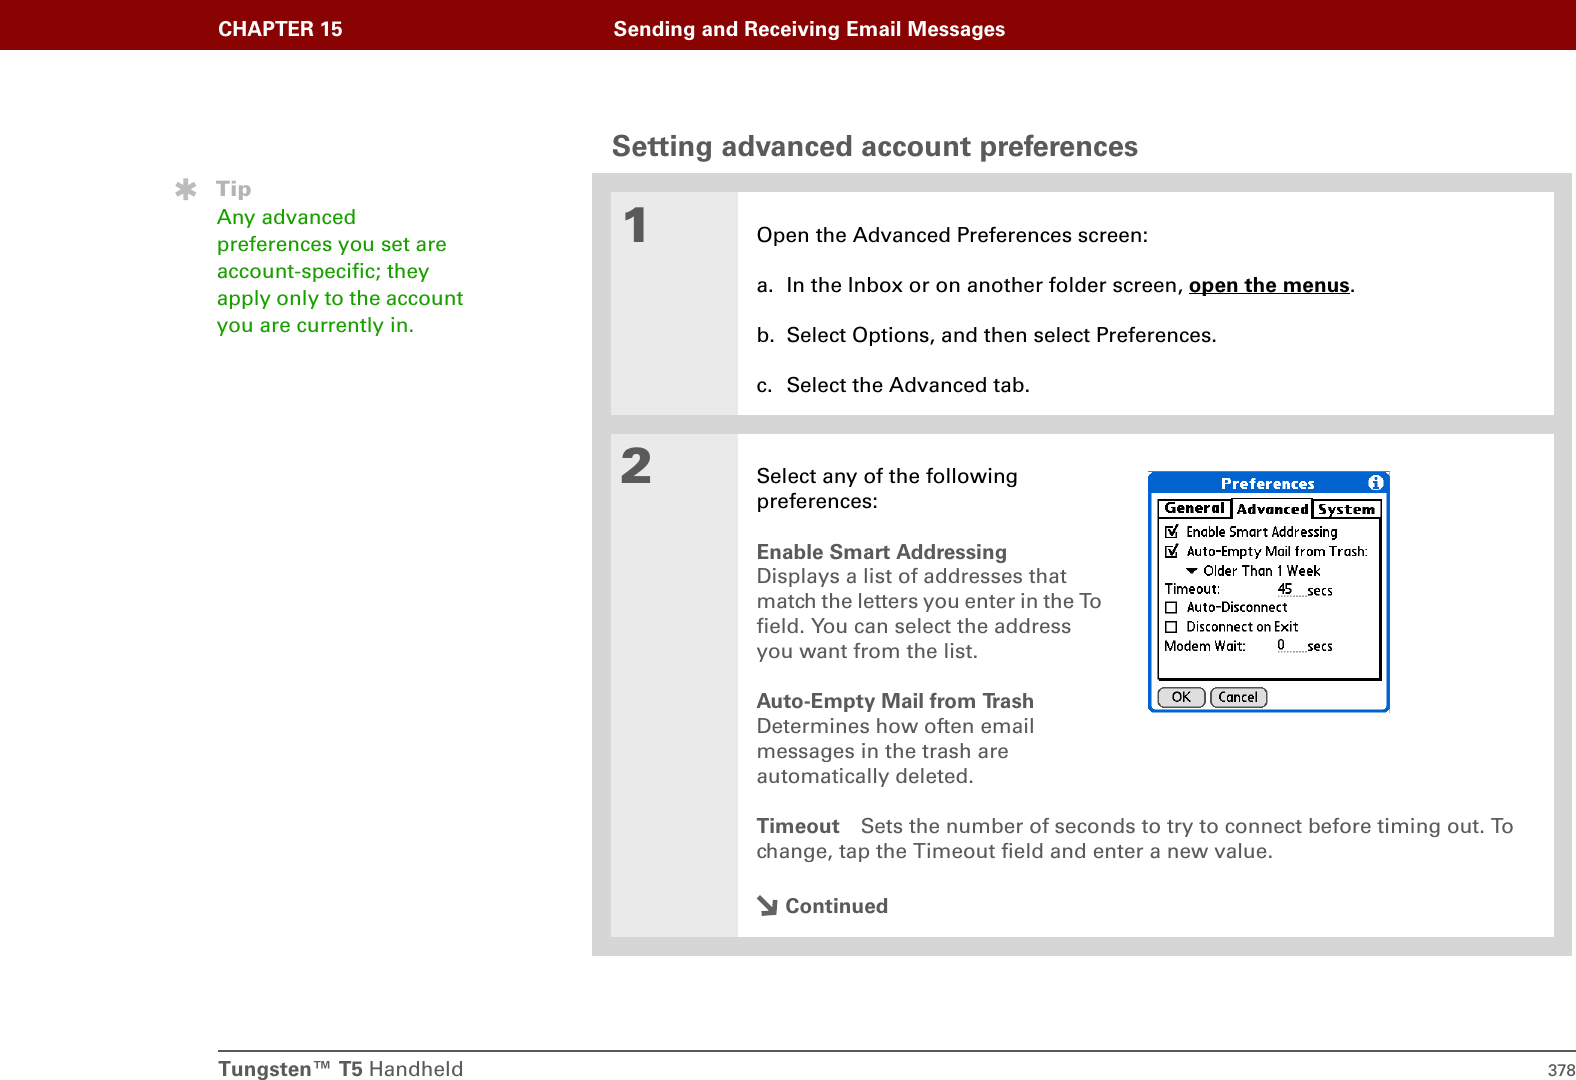Toggle Enable Smart Addressing checkbox
Image resolution: width=1576 pixels, height=1080 pixels.
click(1172, 532)
